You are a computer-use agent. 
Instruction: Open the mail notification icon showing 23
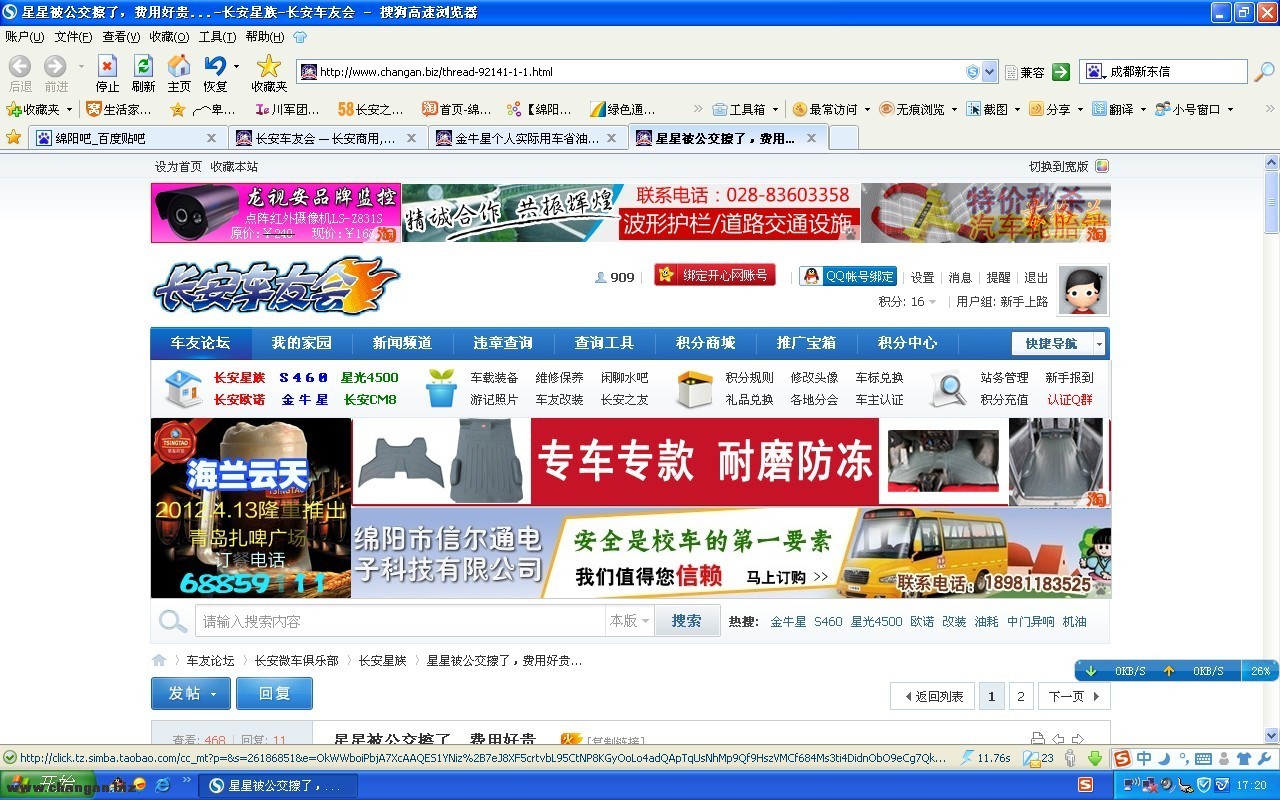click(x=1039, y=758)
